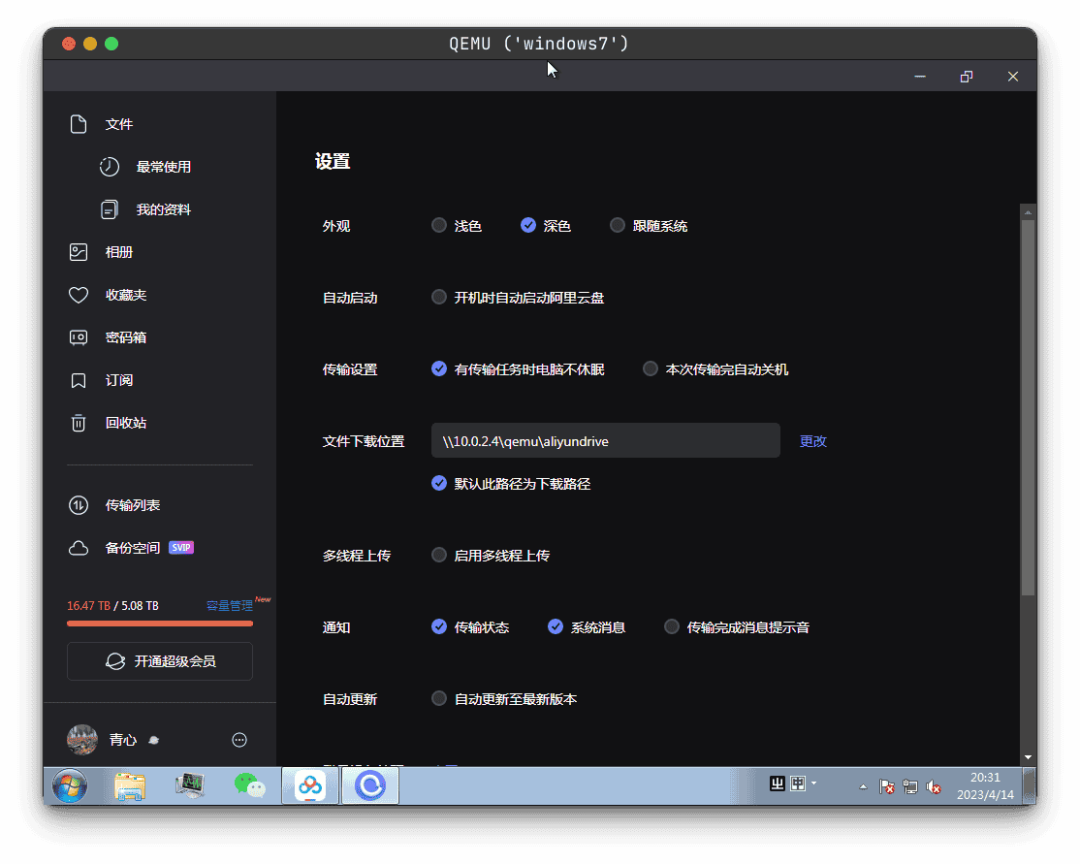Open the system monitor taskbar icon
The width and height of the screenshot is (1080, 864).
click(189, 785)
